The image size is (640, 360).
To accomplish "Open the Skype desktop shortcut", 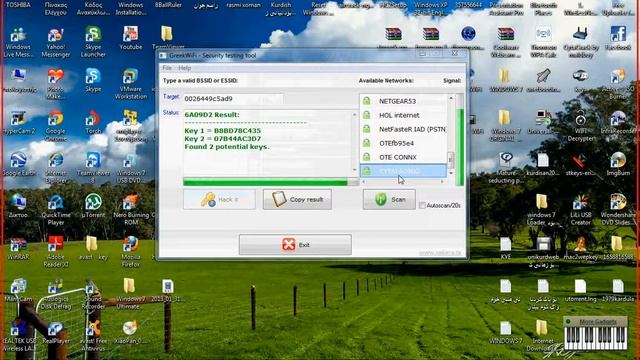I will pos(93,80).
